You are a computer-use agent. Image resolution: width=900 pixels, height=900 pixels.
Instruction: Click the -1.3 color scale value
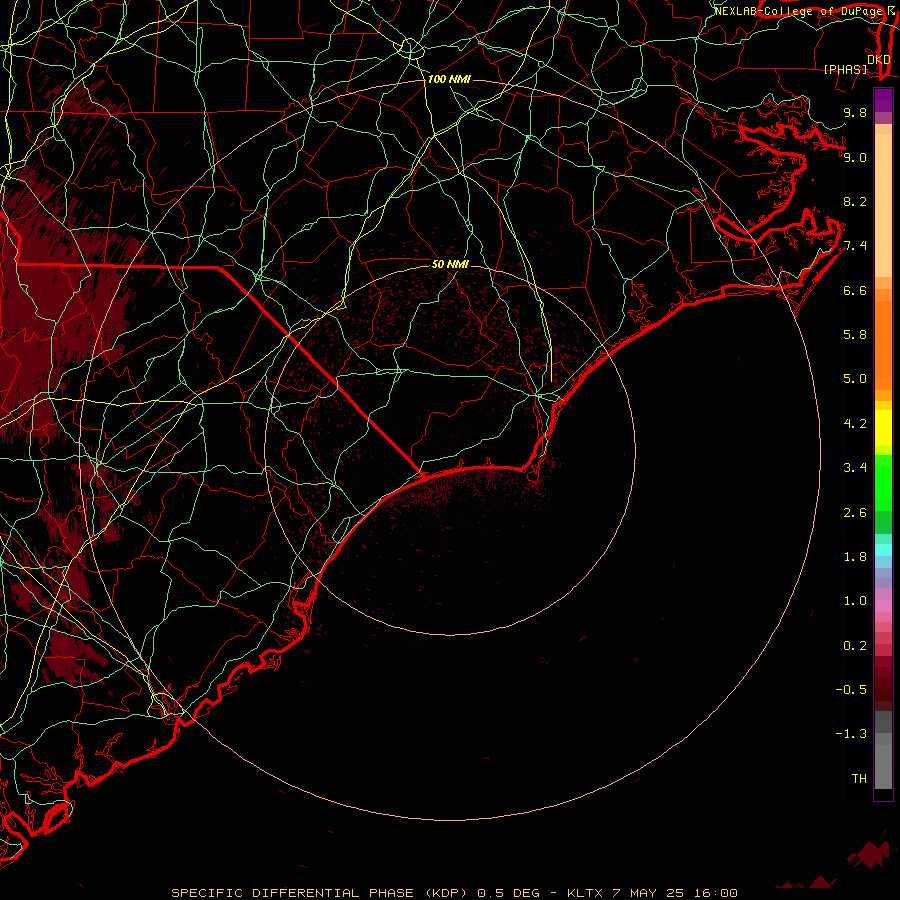pyautogui.click(x=851, y=734)
